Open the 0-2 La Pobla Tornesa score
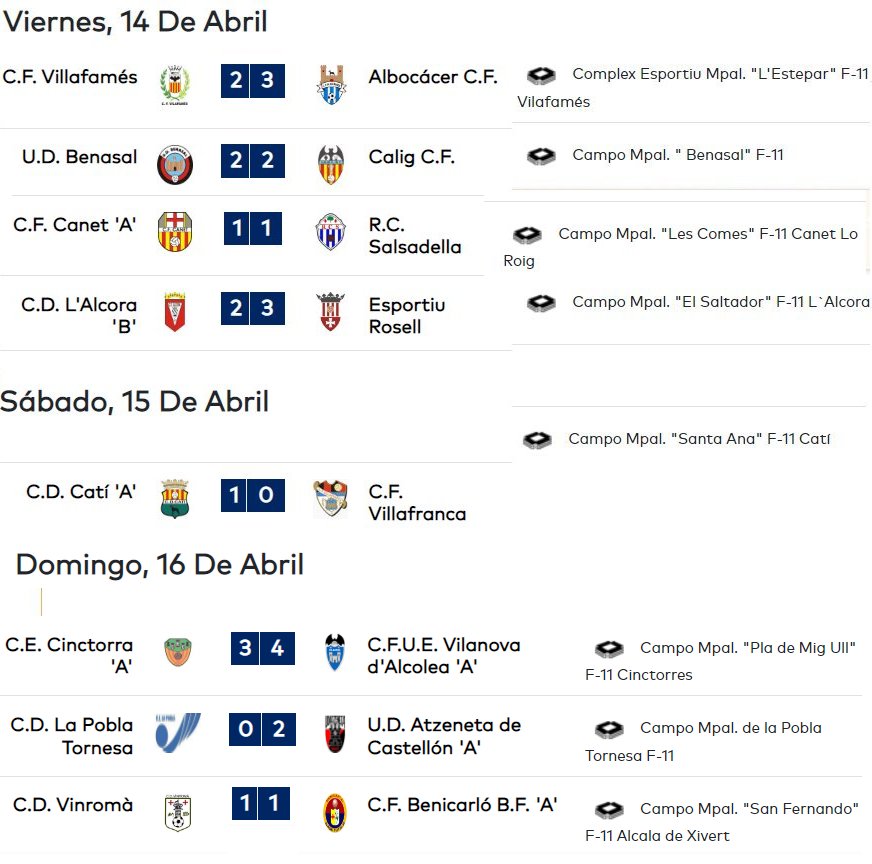This screenshot has width=872, height=864. [262, 729]
